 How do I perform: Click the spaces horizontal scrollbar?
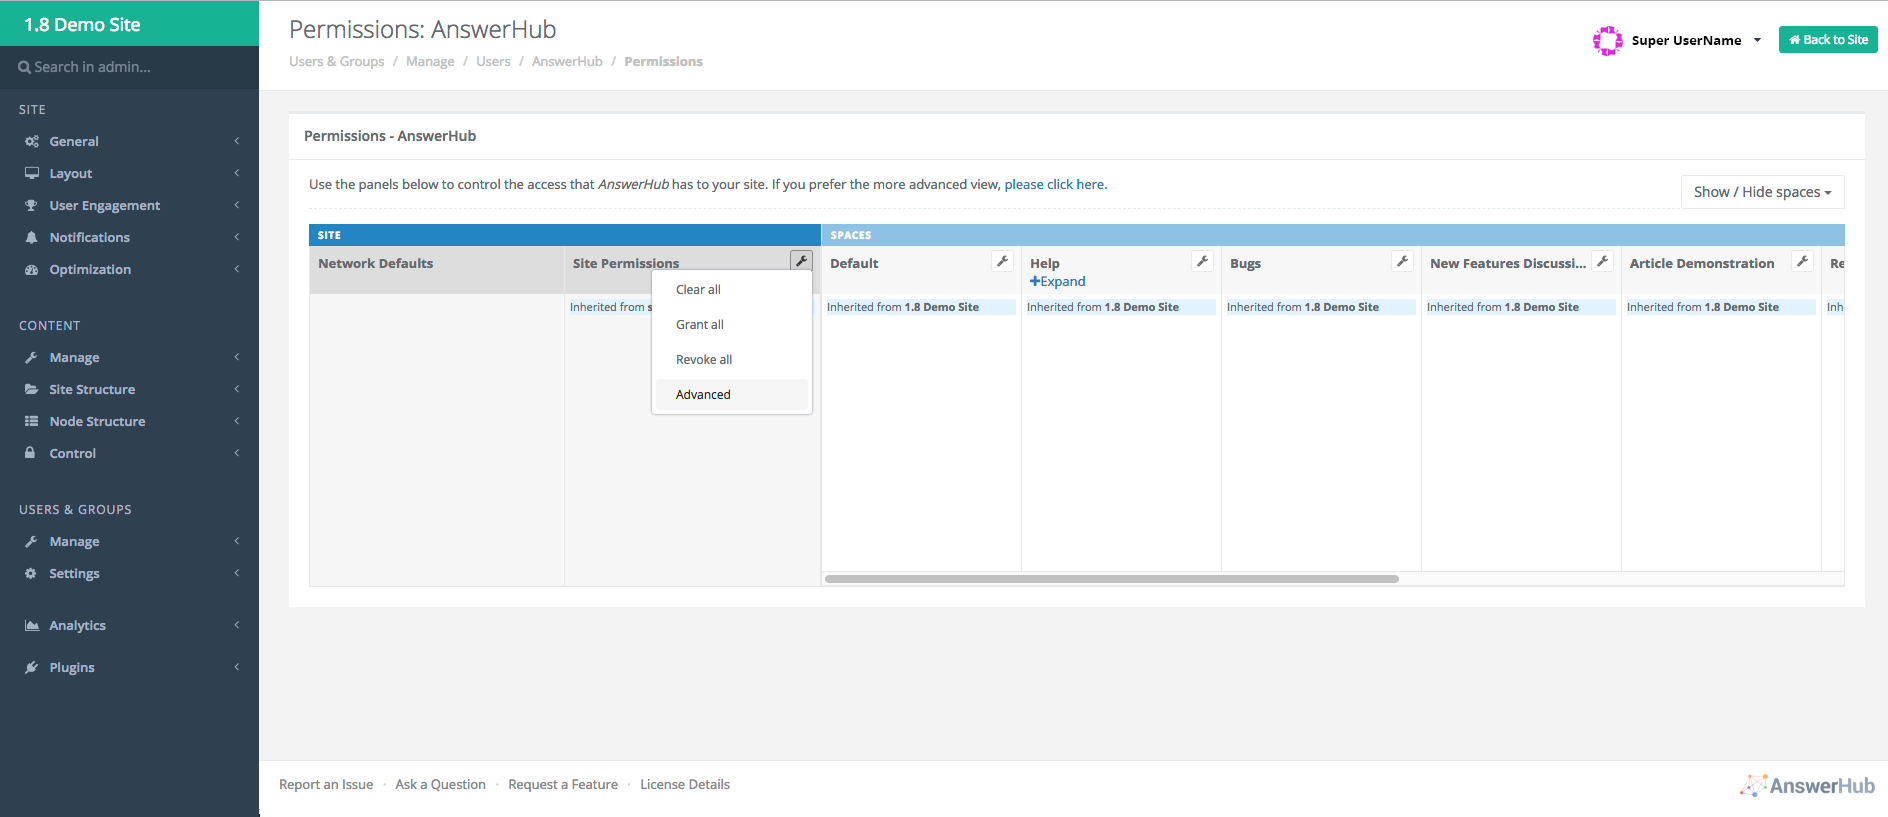click(1111, 578)
